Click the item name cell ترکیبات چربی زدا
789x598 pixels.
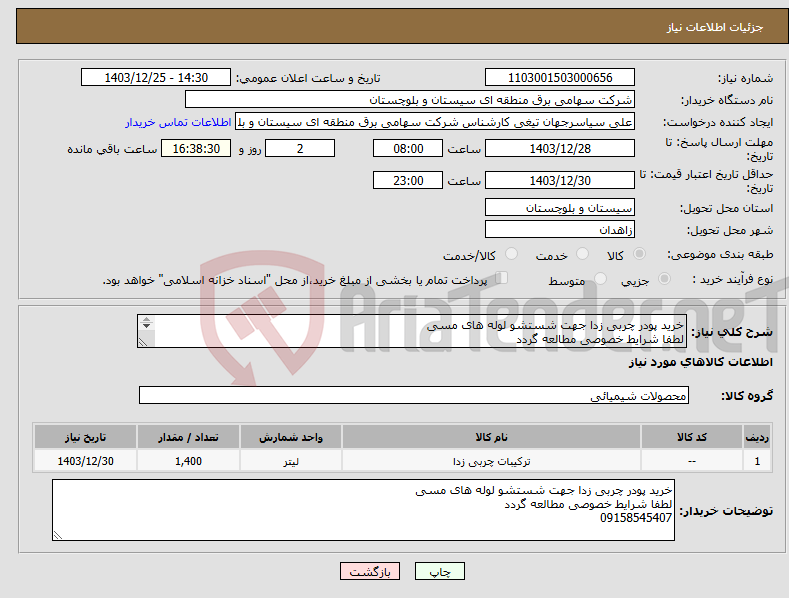pos(491,461)
